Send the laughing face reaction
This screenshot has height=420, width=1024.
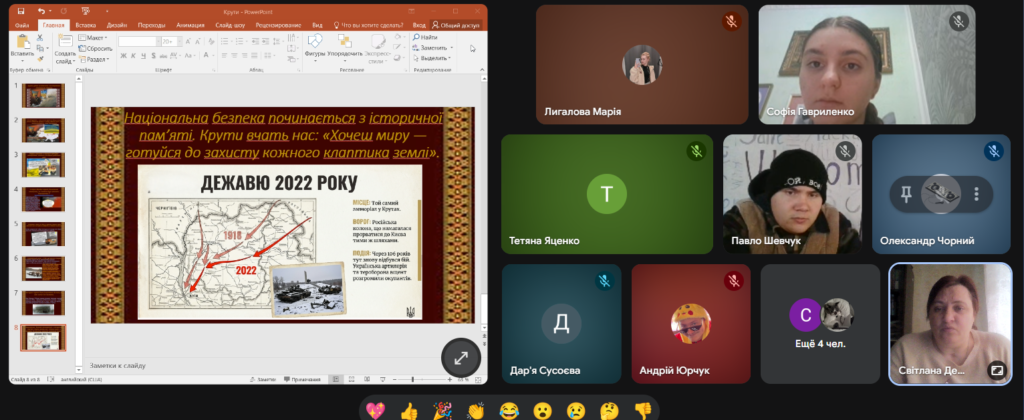point(507,408)
